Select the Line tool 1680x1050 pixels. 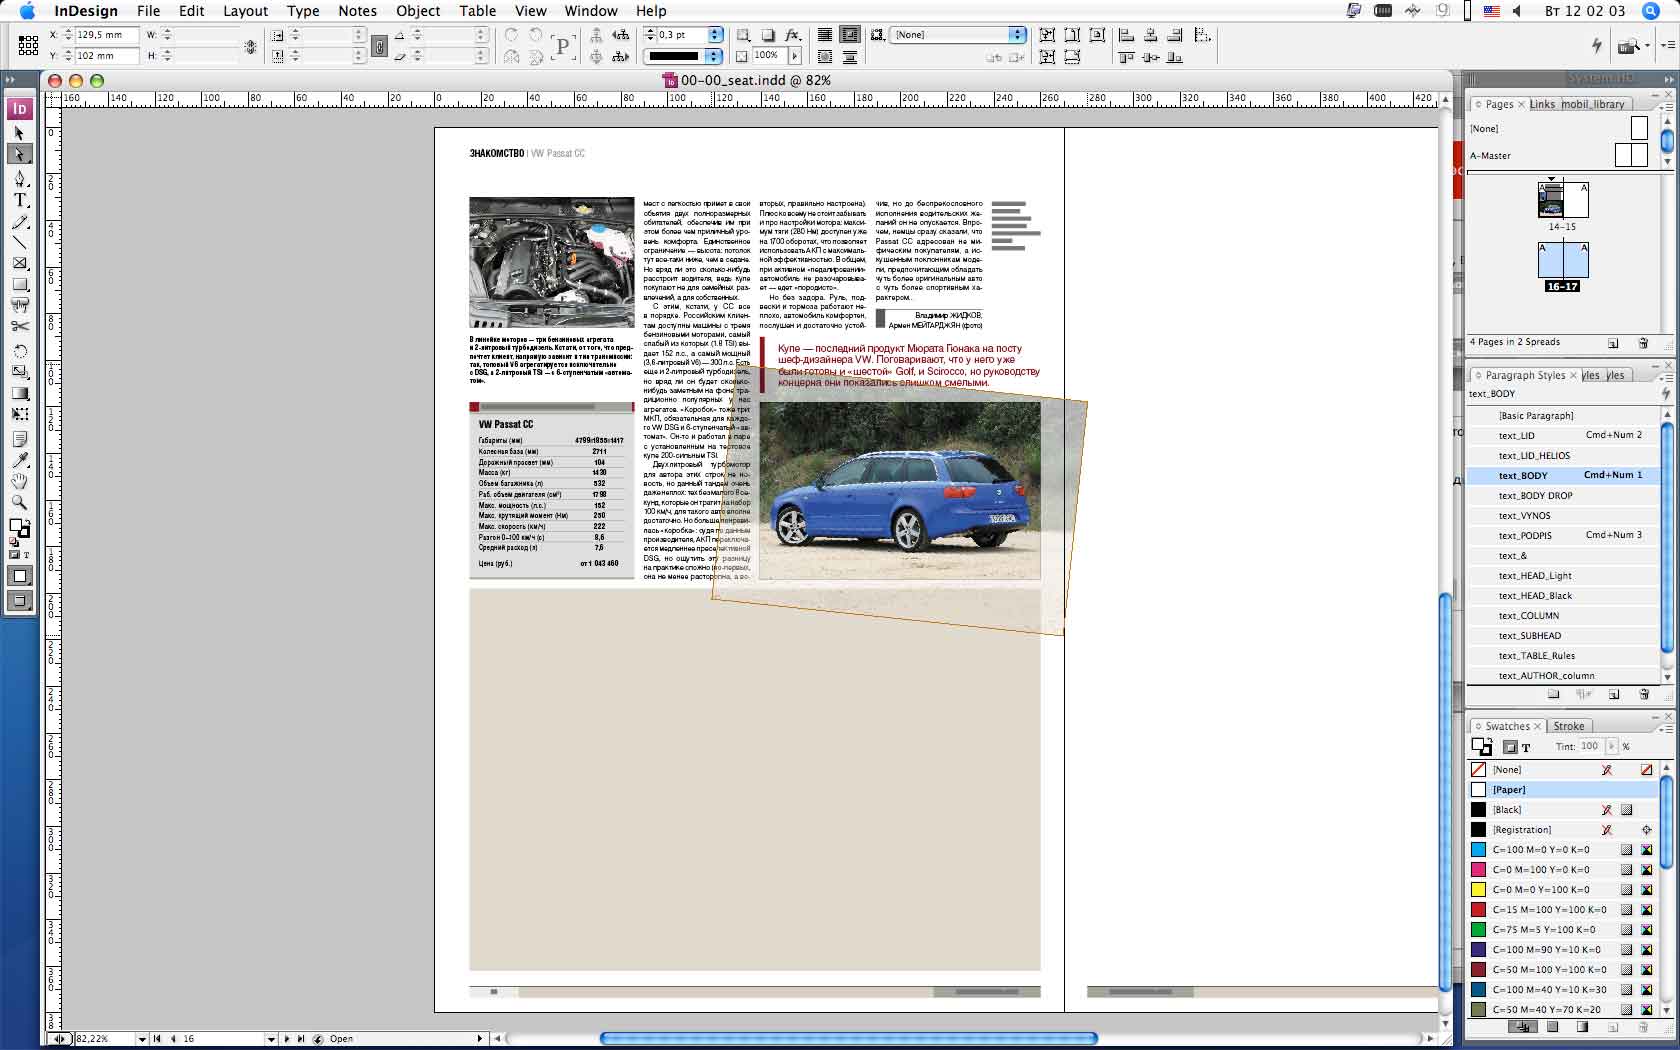pyautogui.click(x=19, y=242)
